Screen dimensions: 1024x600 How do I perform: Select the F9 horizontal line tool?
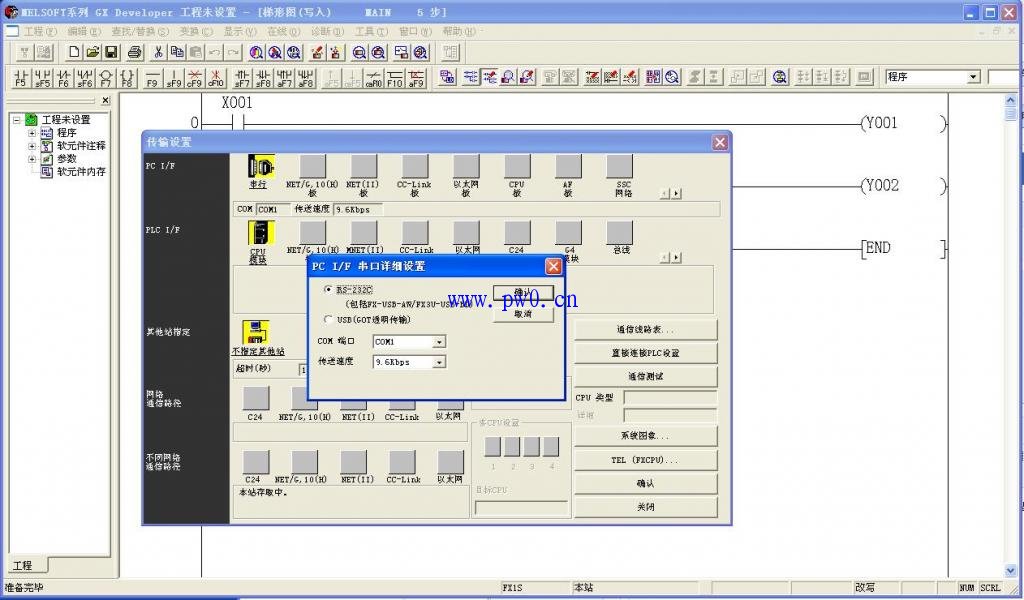(152, 78)
